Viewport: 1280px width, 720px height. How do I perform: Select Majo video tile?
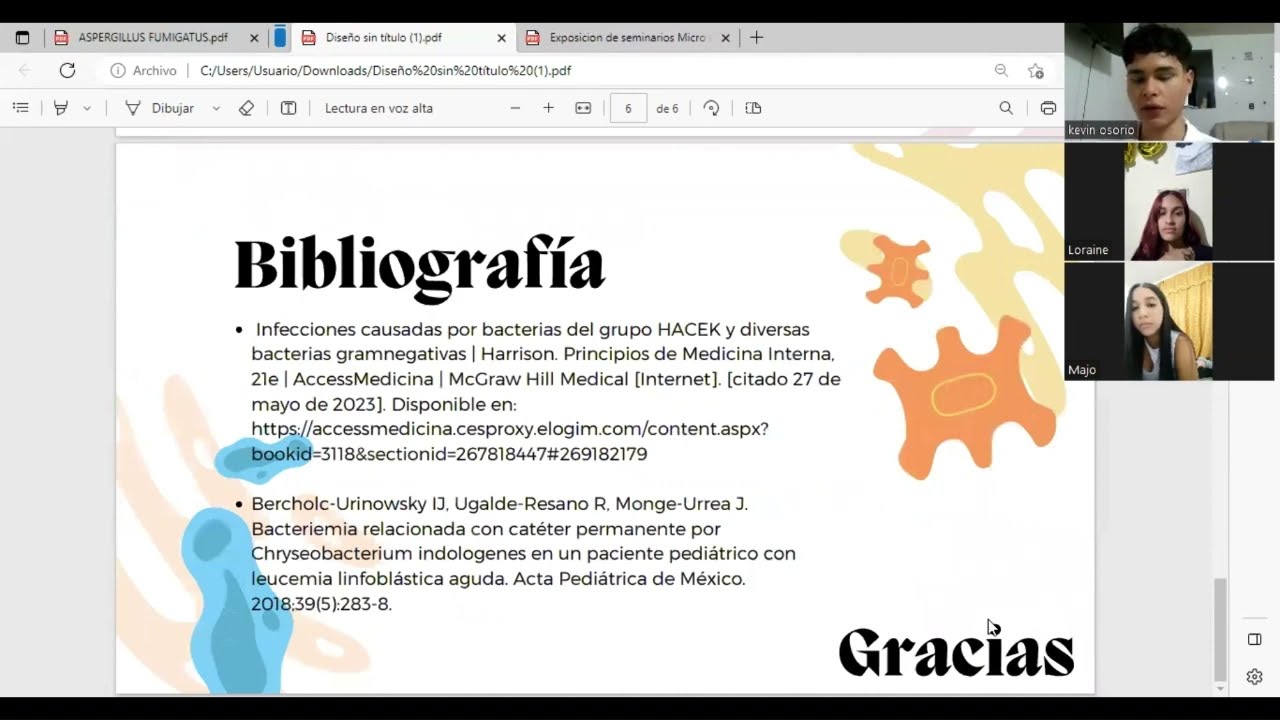1169,321
